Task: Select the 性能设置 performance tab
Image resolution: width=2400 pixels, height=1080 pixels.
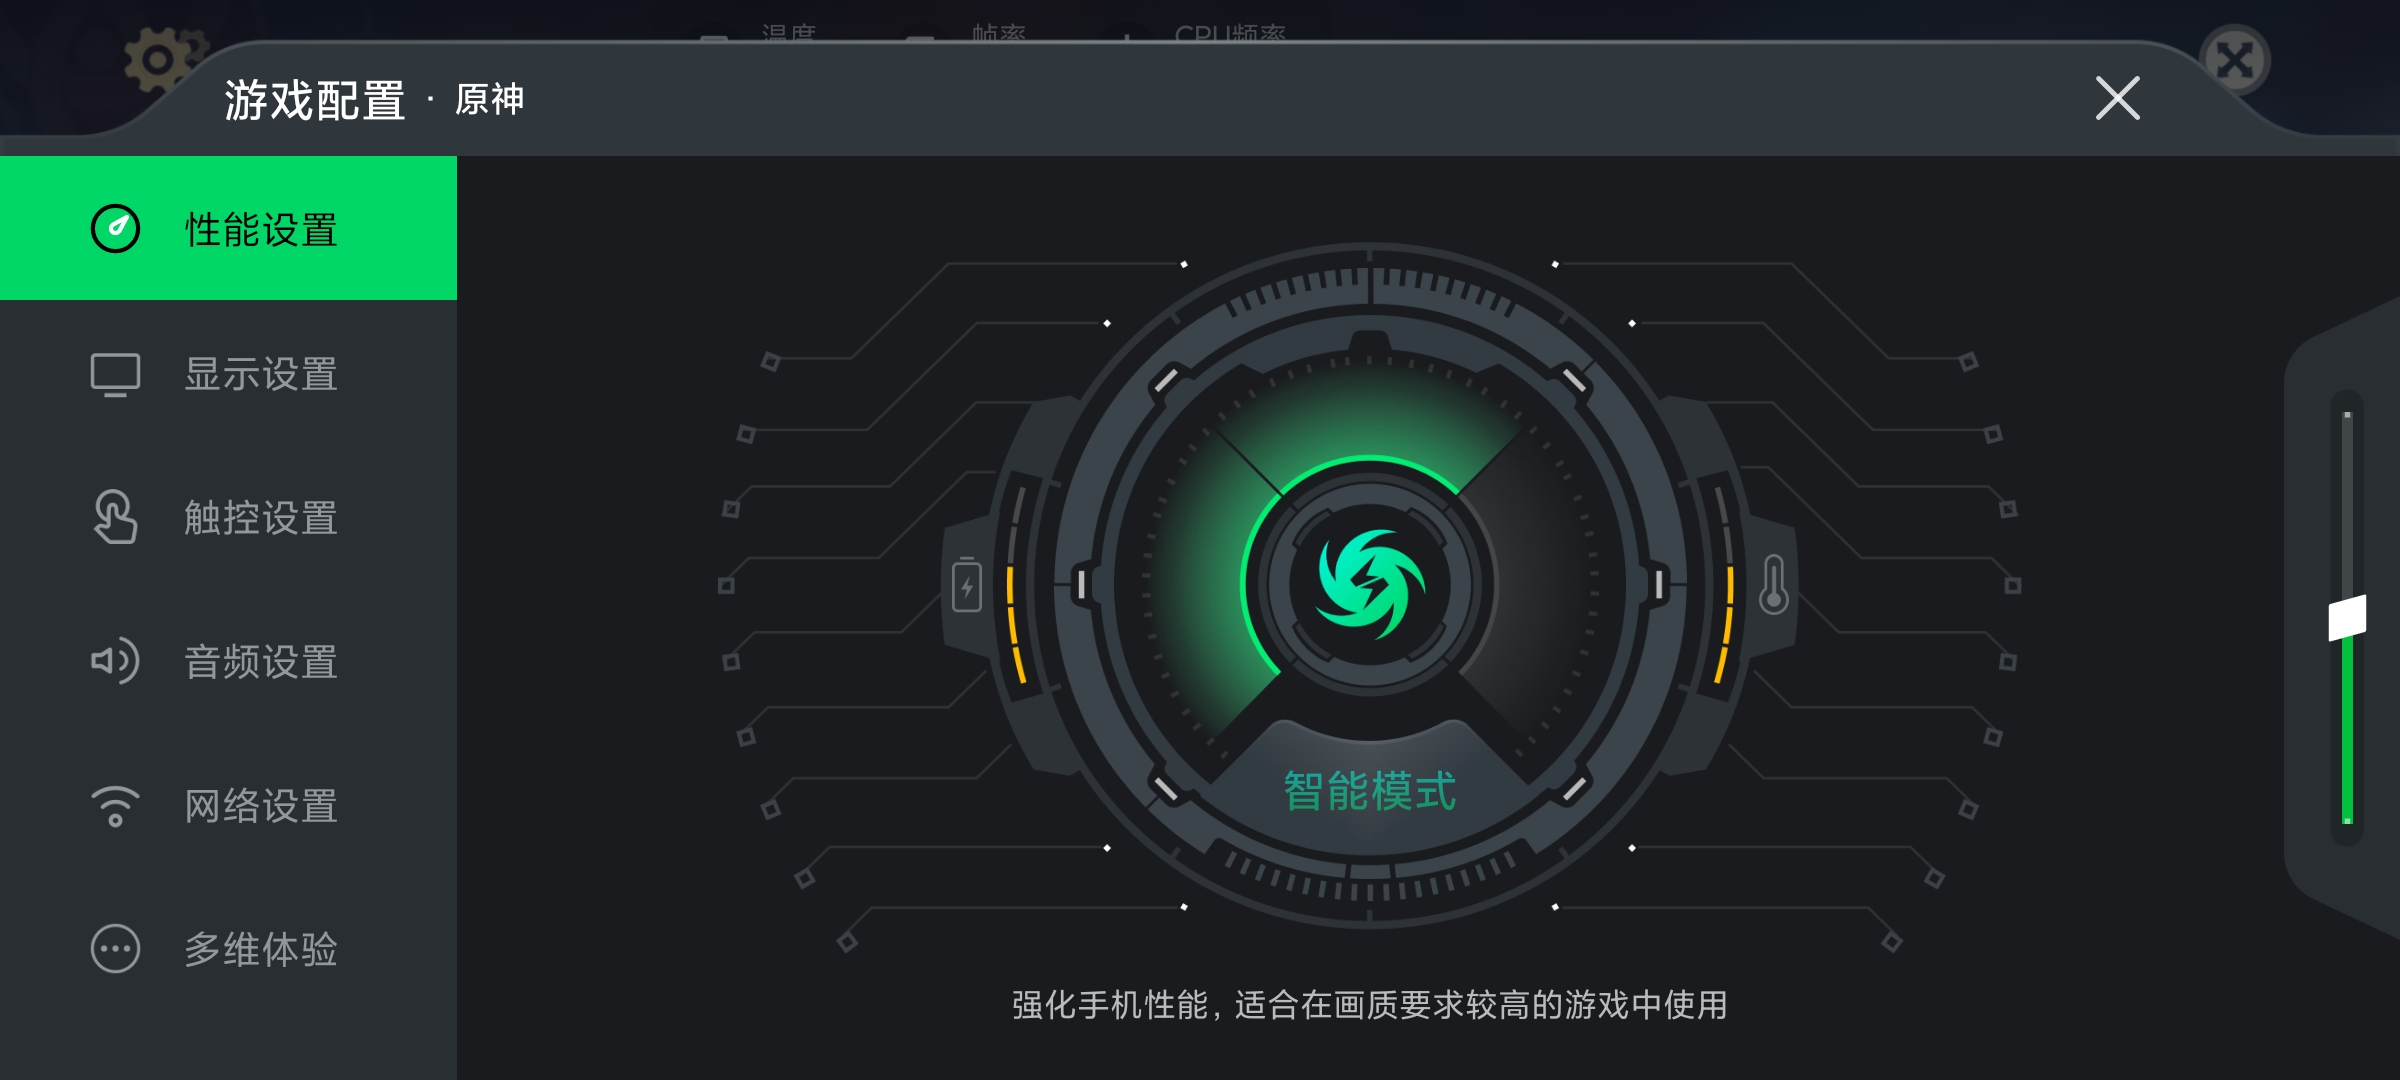Action: pos(228,228)
